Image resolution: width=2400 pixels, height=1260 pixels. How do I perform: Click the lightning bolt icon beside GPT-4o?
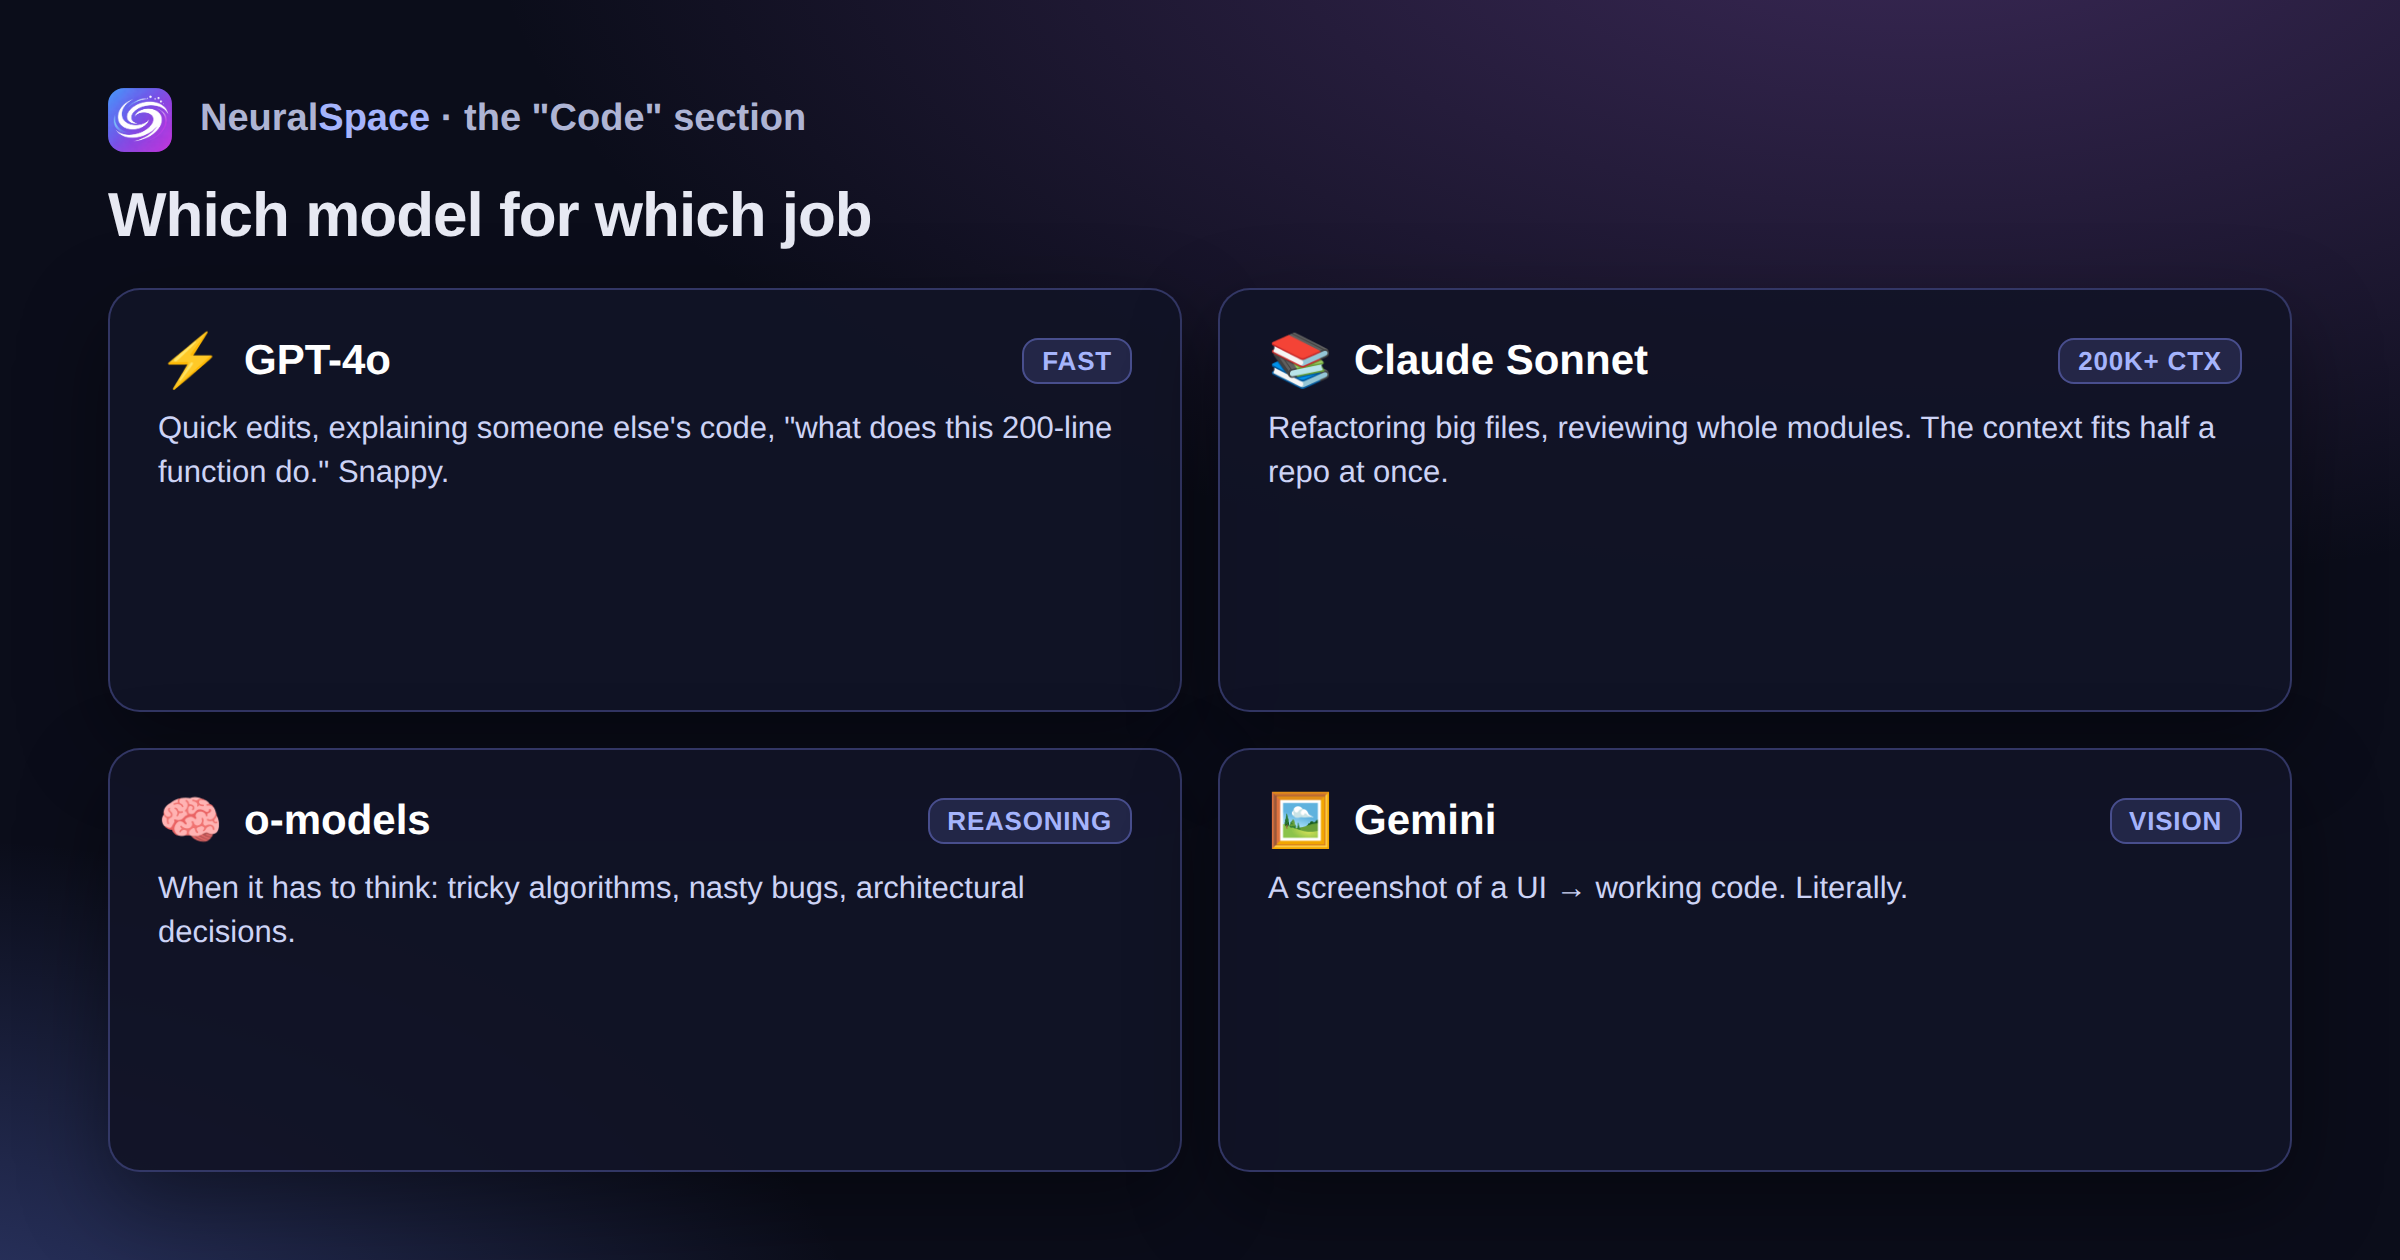[x=190, y=360]
